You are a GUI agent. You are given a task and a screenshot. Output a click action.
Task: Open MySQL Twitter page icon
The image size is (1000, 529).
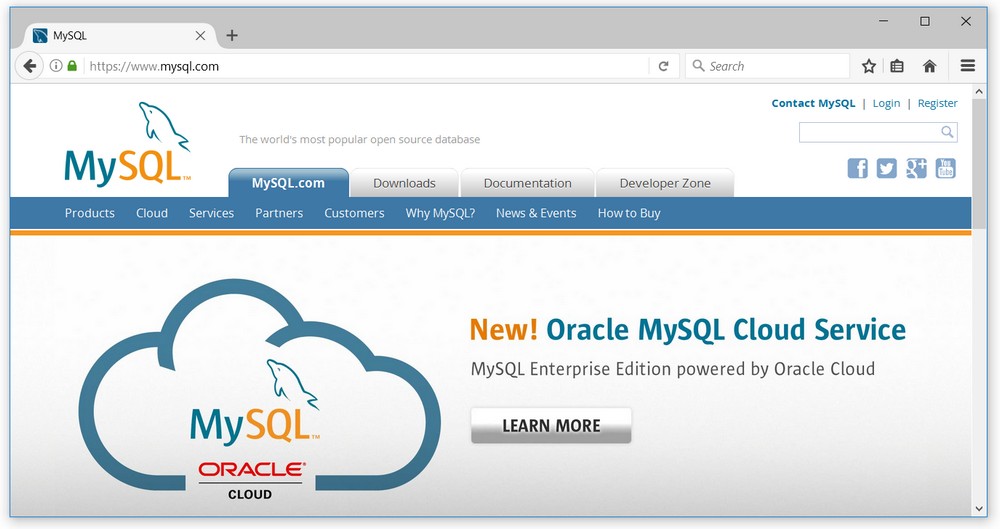point(886,168)
